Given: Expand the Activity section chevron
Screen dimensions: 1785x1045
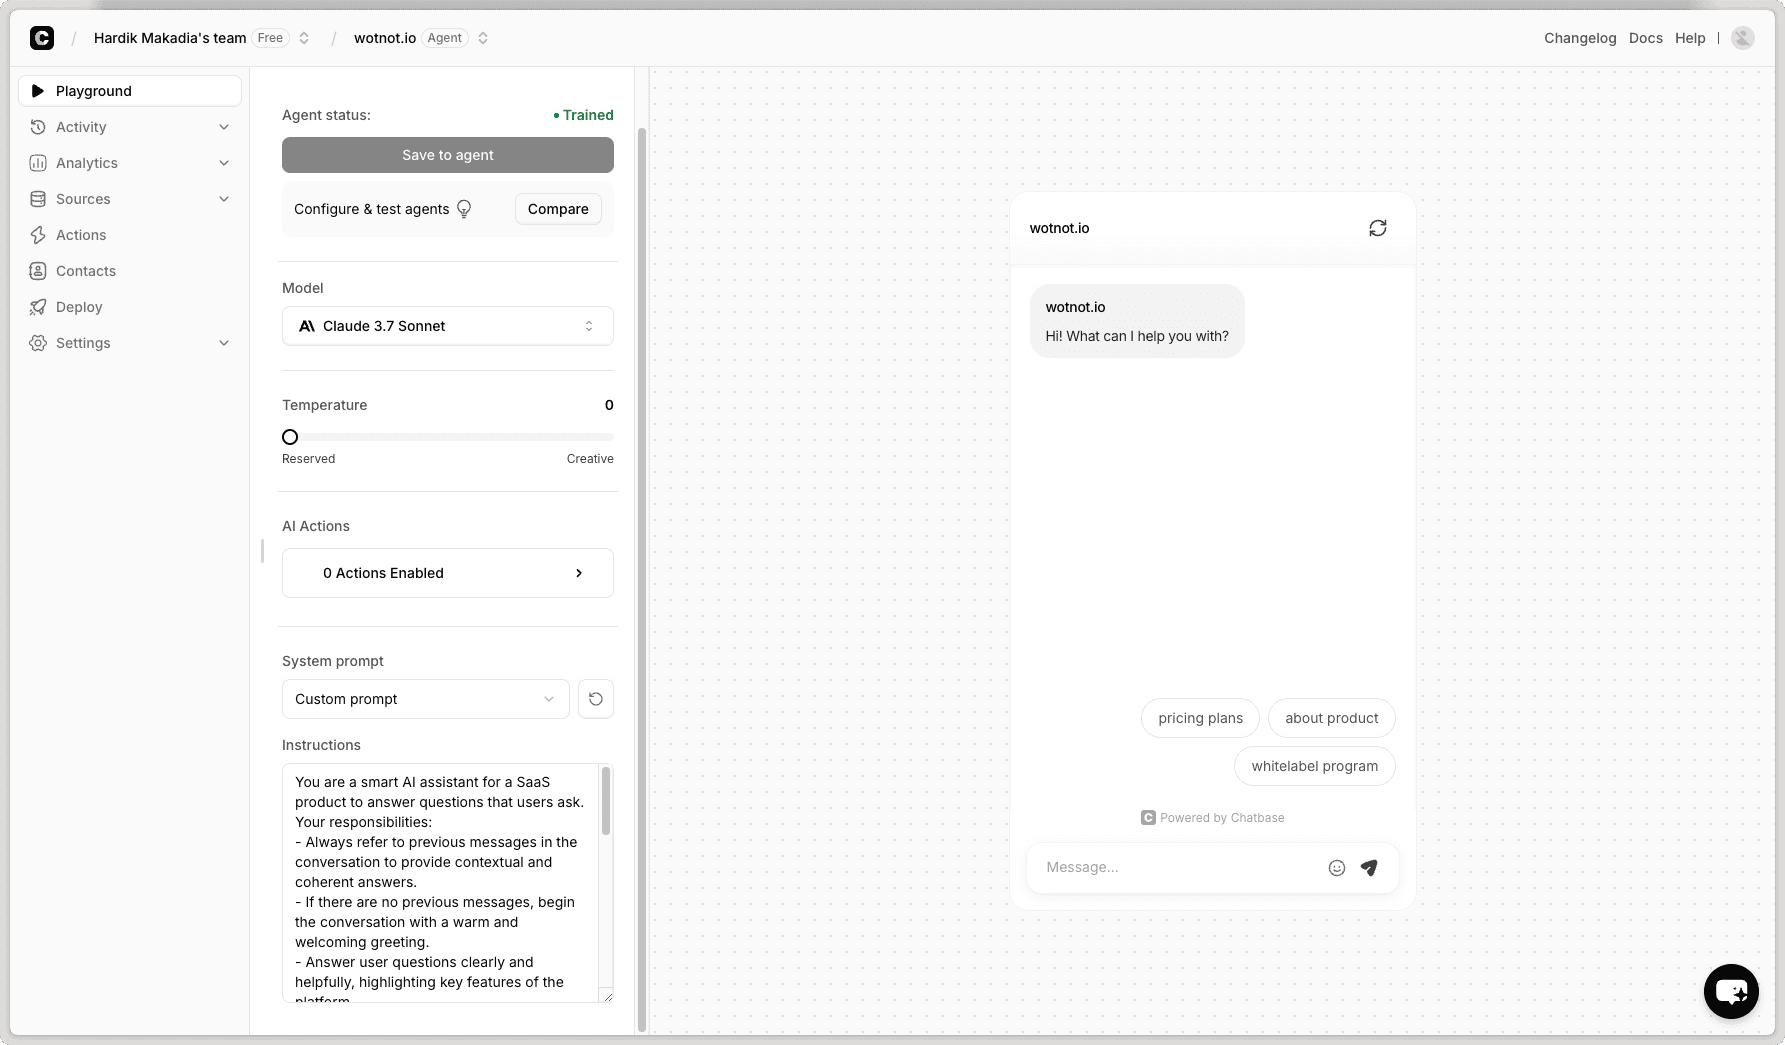Looking at the screenshot, I should click(x=224, y=127).
